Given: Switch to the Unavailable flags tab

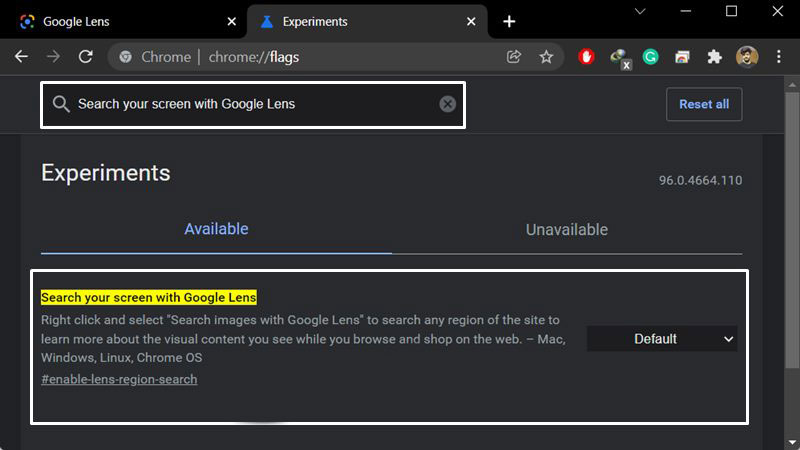Looking at the screenshot, I should [567, 230].
